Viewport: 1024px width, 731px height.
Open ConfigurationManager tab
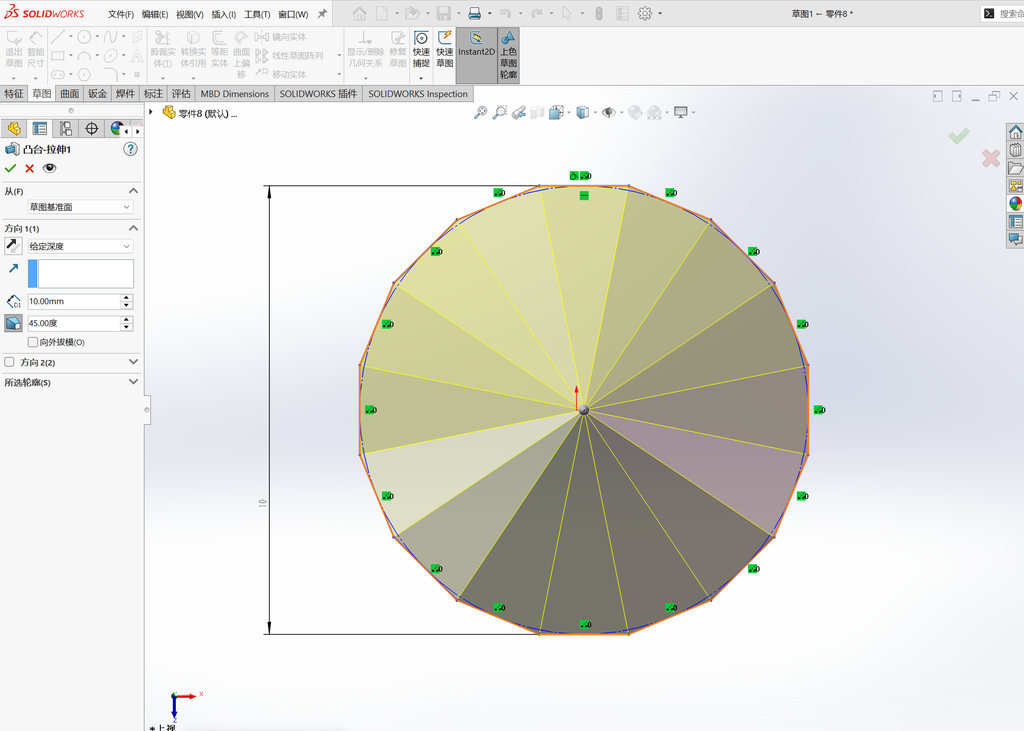tap(66, 129)
